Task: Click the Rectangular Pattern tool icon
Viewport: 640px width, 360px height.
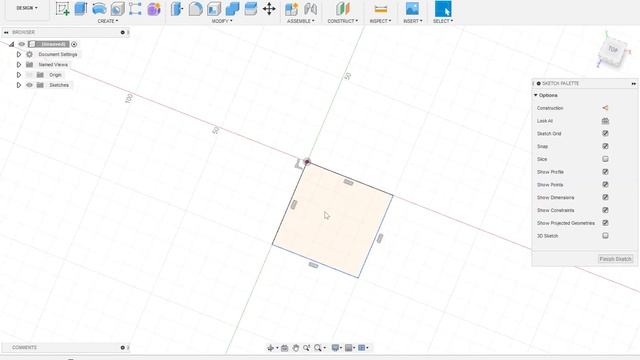Action: tap(135, 9)
